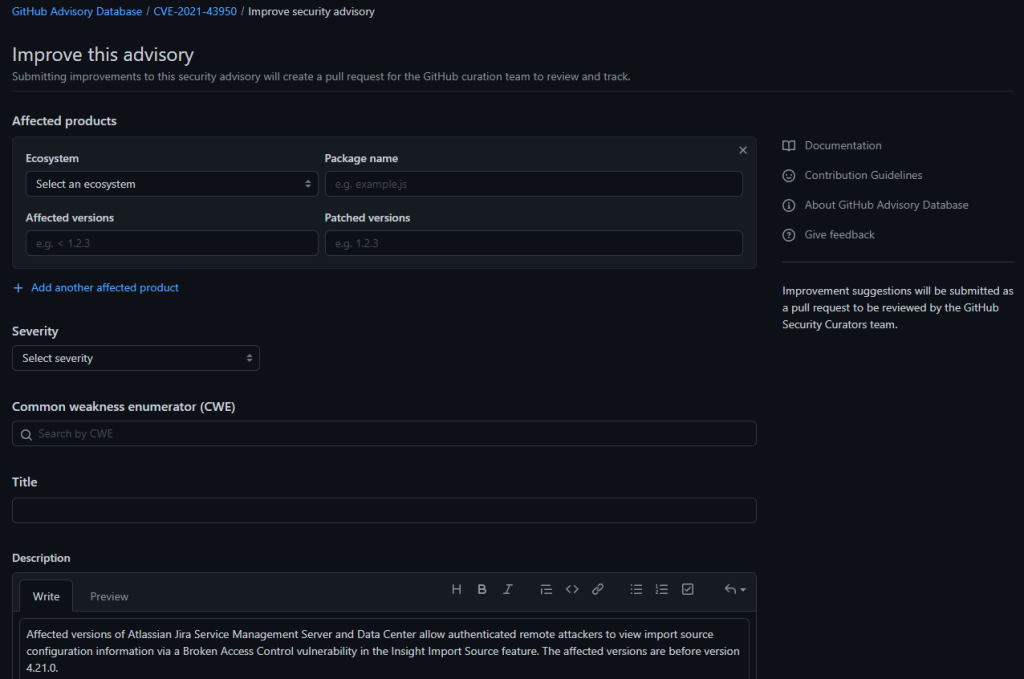The height and width of the screenshot is (679, 1024).
Task: Apply Italic formatting in the editor toolbar
Action: 508,589
